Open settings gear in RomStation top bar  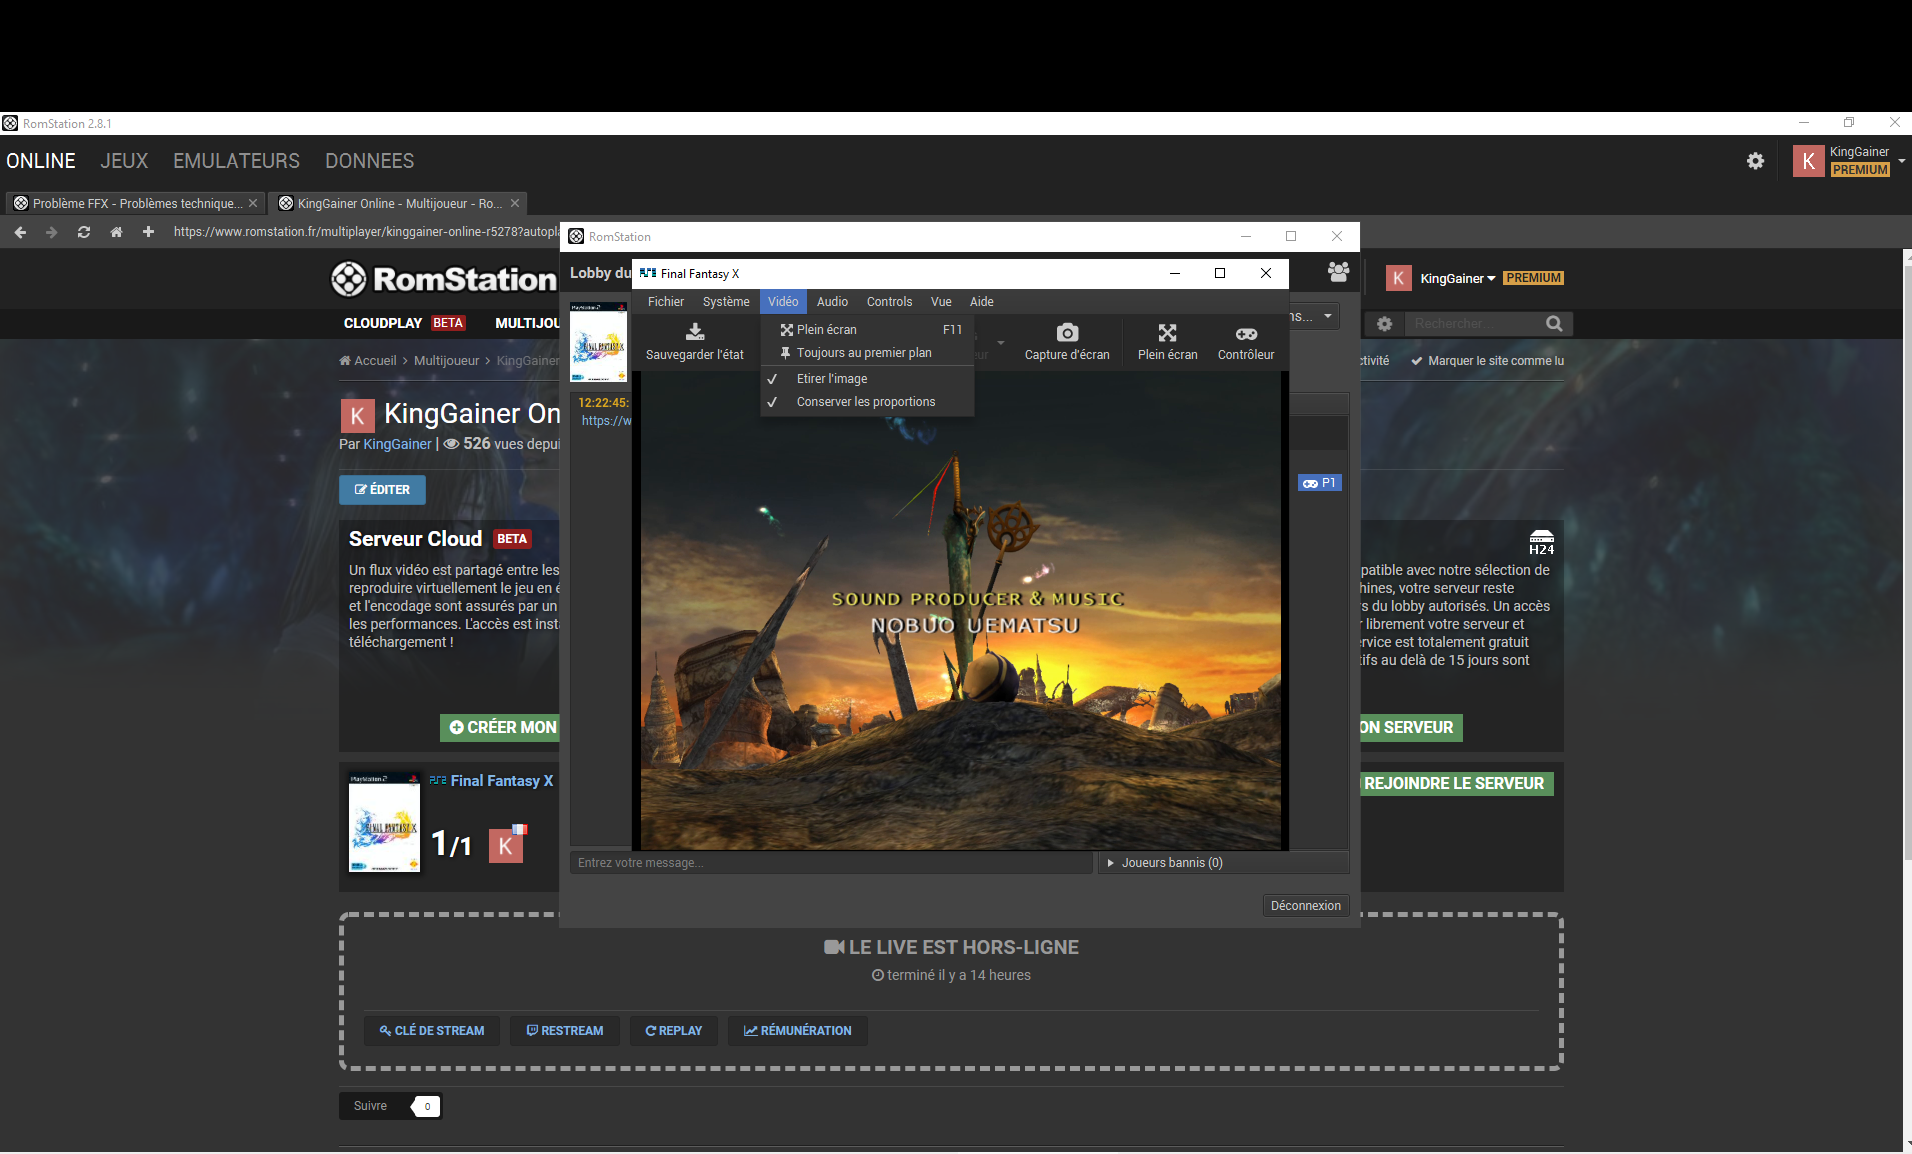tap(1755, 161)
